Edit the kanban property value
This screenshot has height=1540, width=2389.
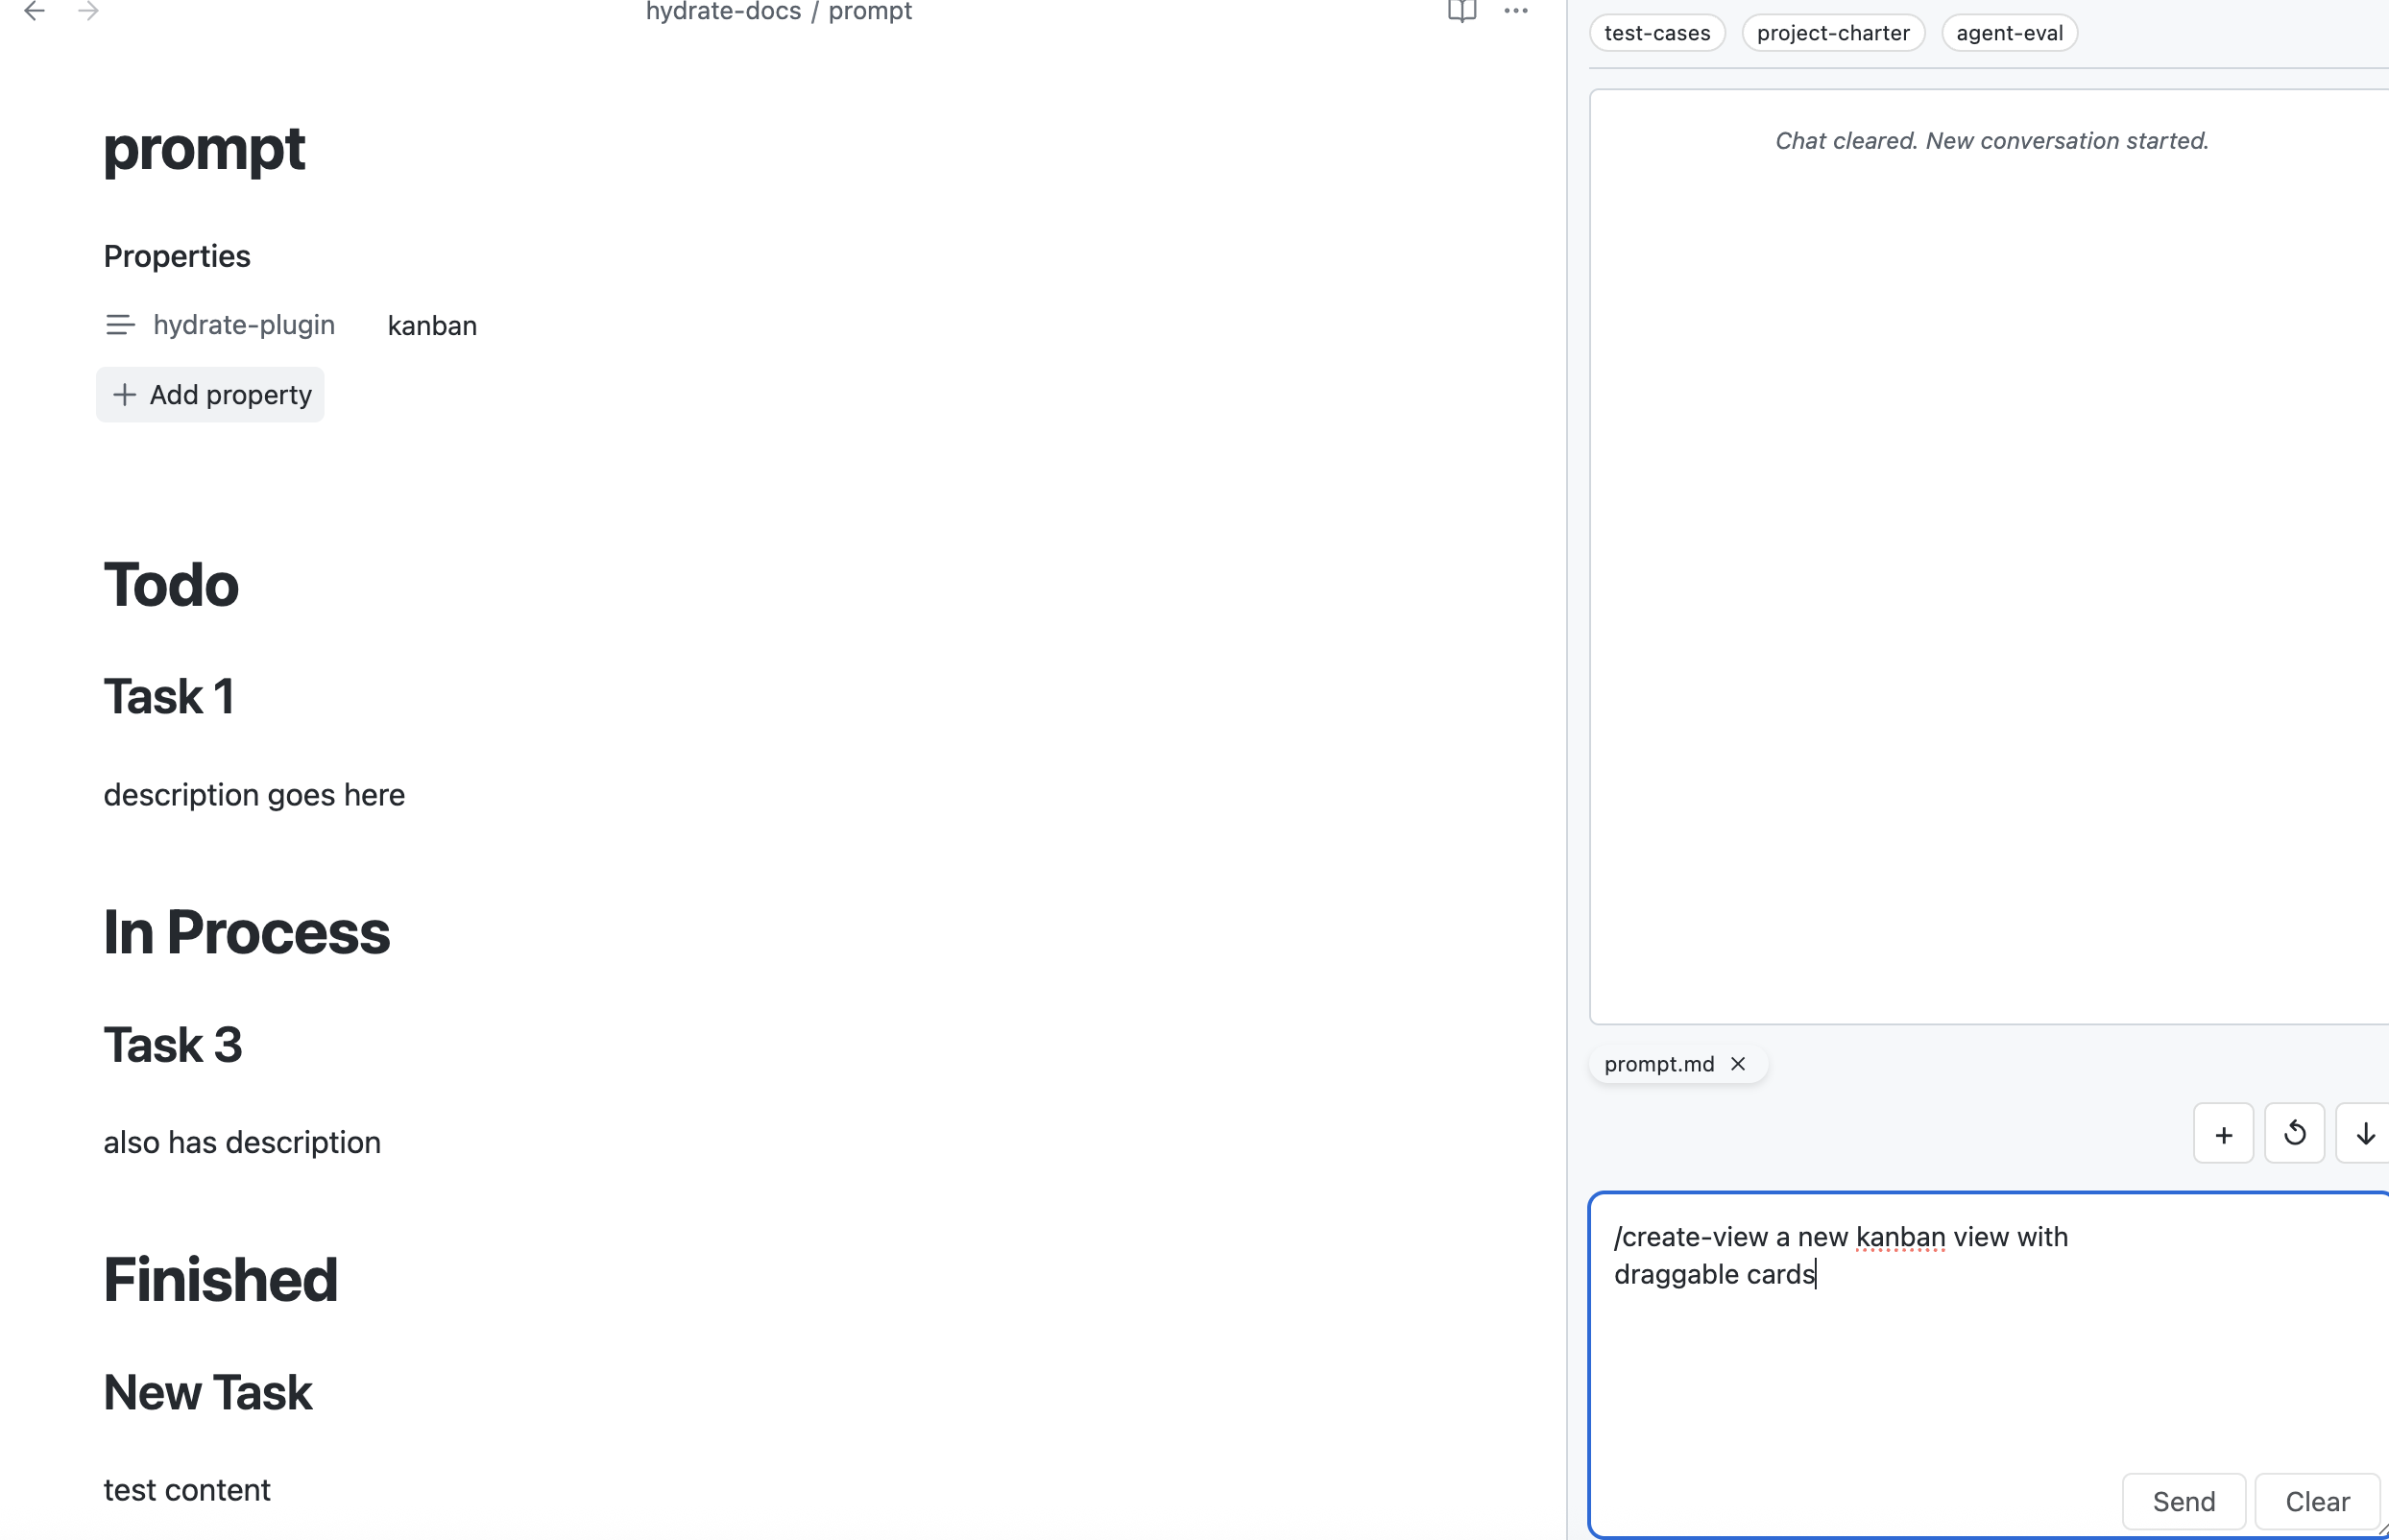[431, 324]
